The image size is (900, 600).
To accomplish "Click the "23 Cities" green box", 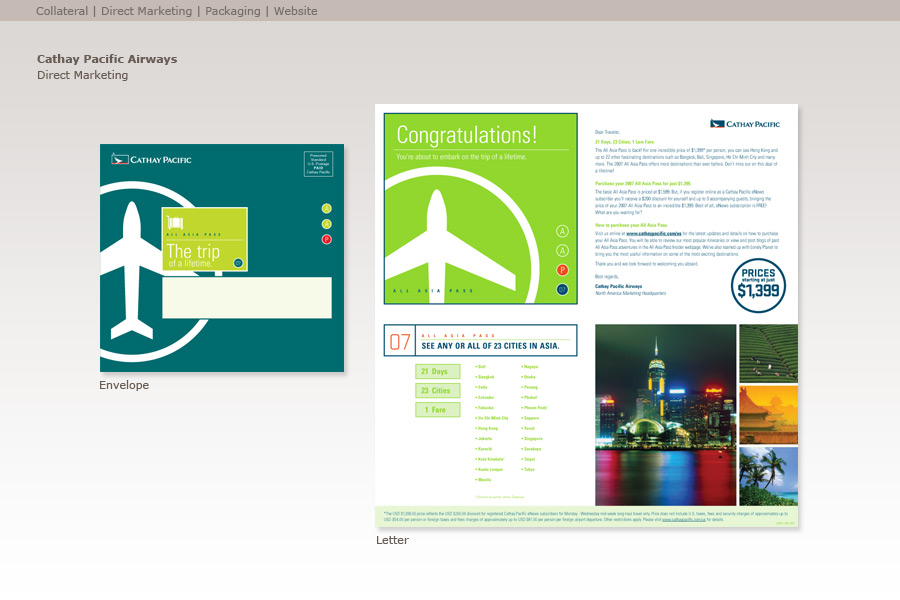I will (x=437, y=391).
